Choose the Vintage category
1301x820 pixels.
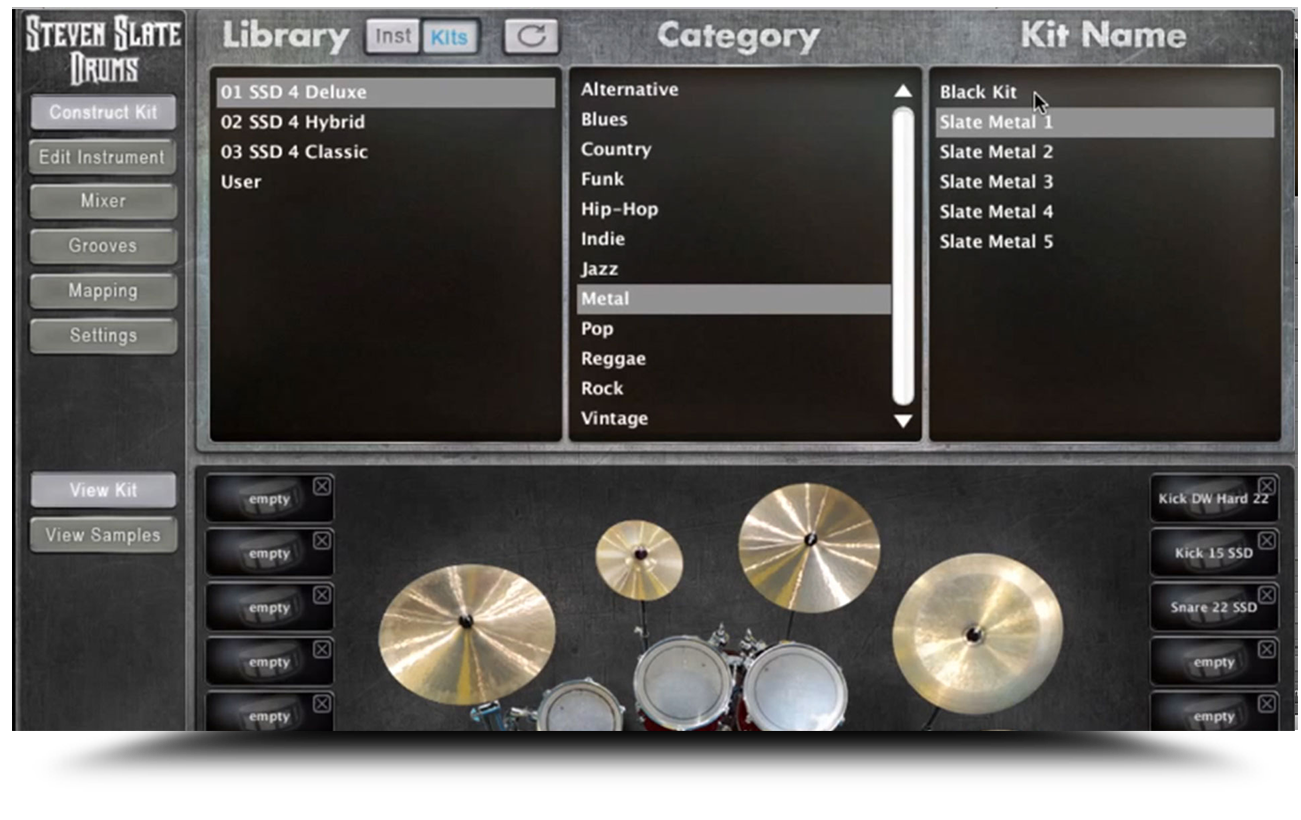[x=733, y=419]
